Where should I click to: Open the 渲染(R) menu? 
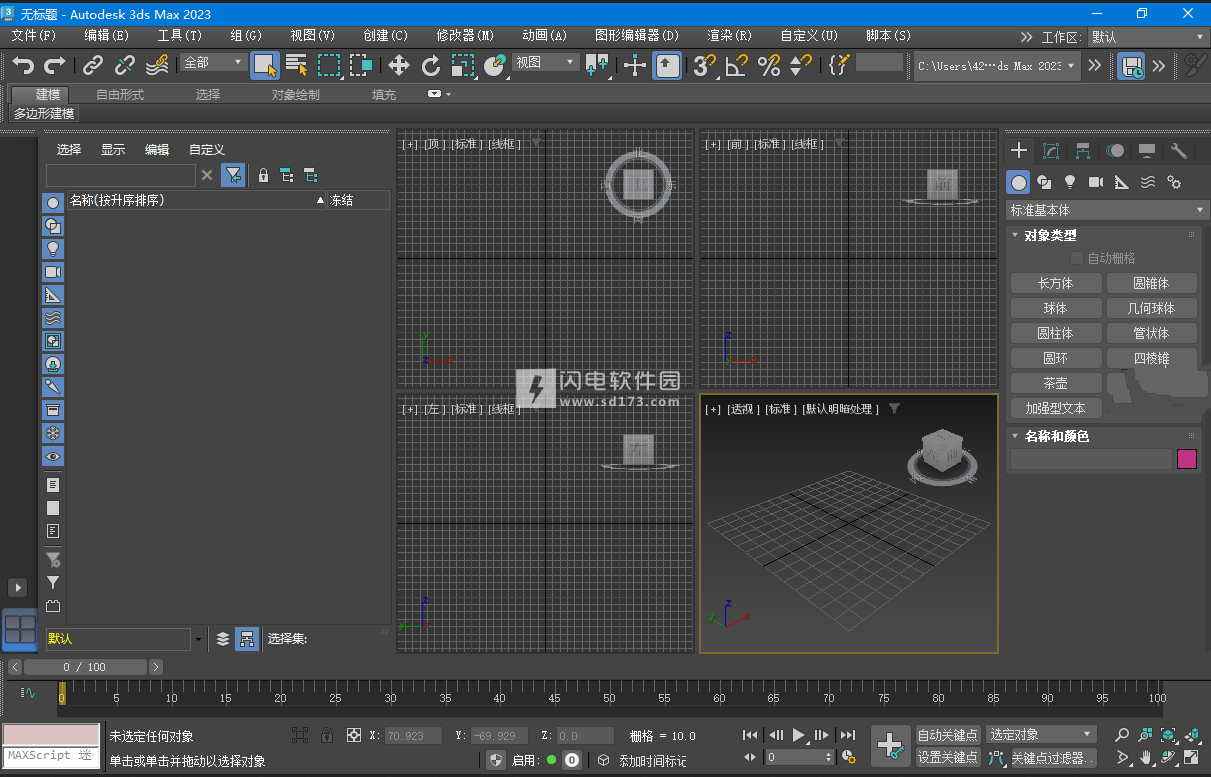(729, 35)
